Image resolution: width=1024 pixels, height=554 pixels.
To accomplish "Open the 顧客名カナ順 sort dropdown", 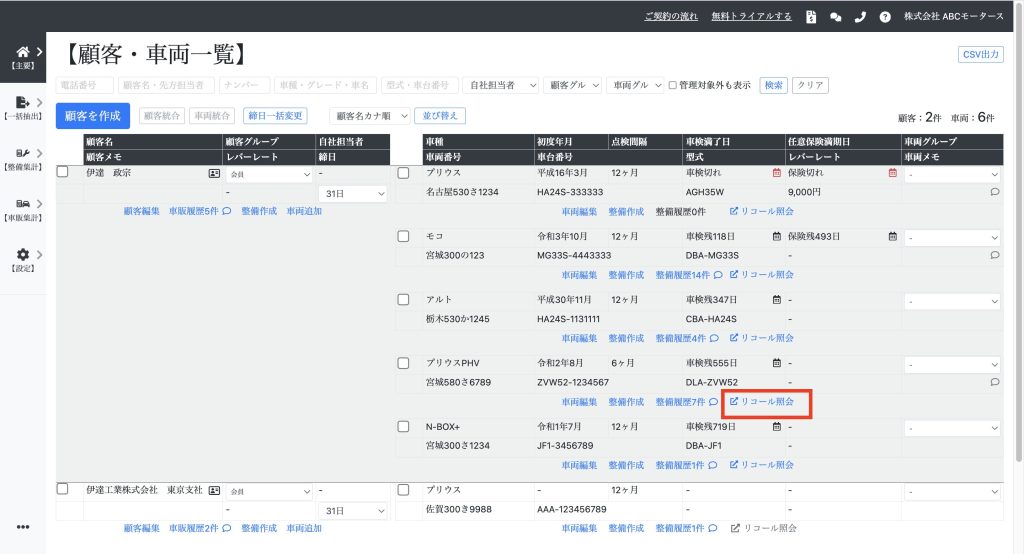I will tap(372, 116).
